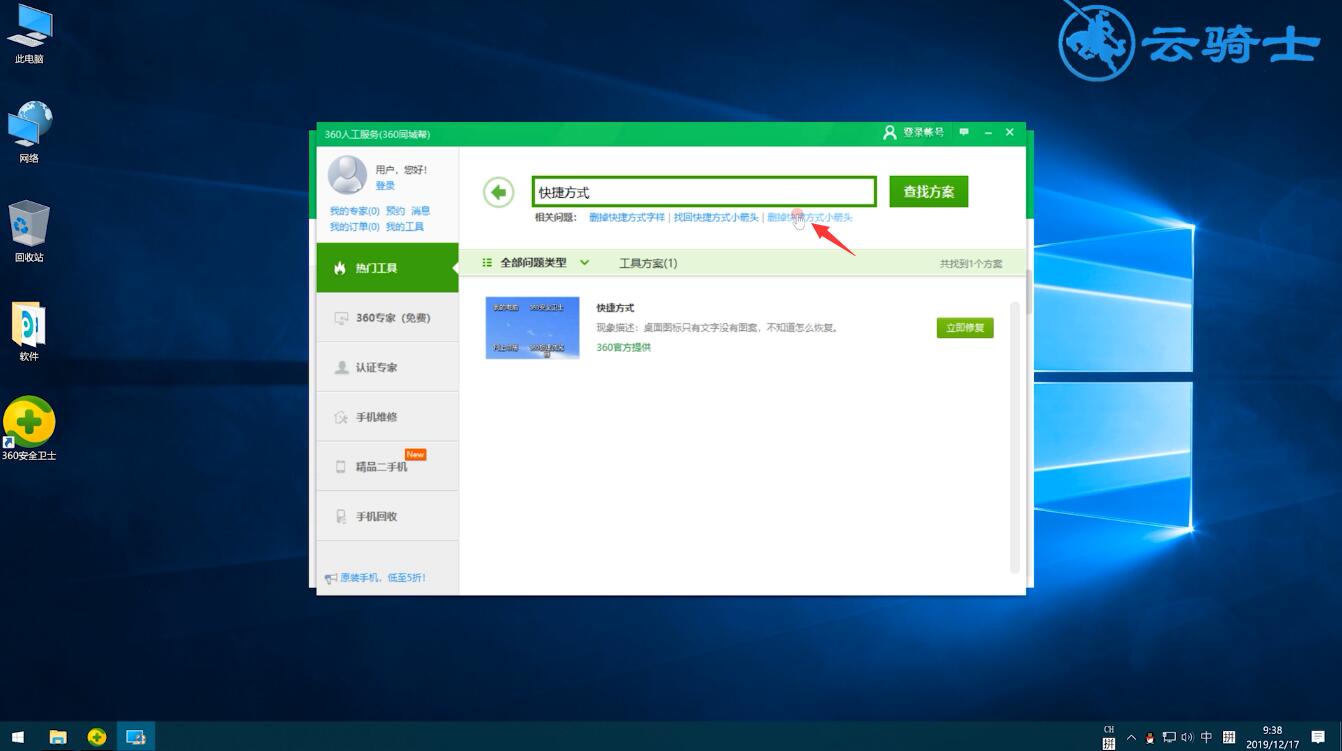Image resolution: width=1342 pixels, height=751 pixels.
Task: Open the Windows Start menu
Action: 17,737
